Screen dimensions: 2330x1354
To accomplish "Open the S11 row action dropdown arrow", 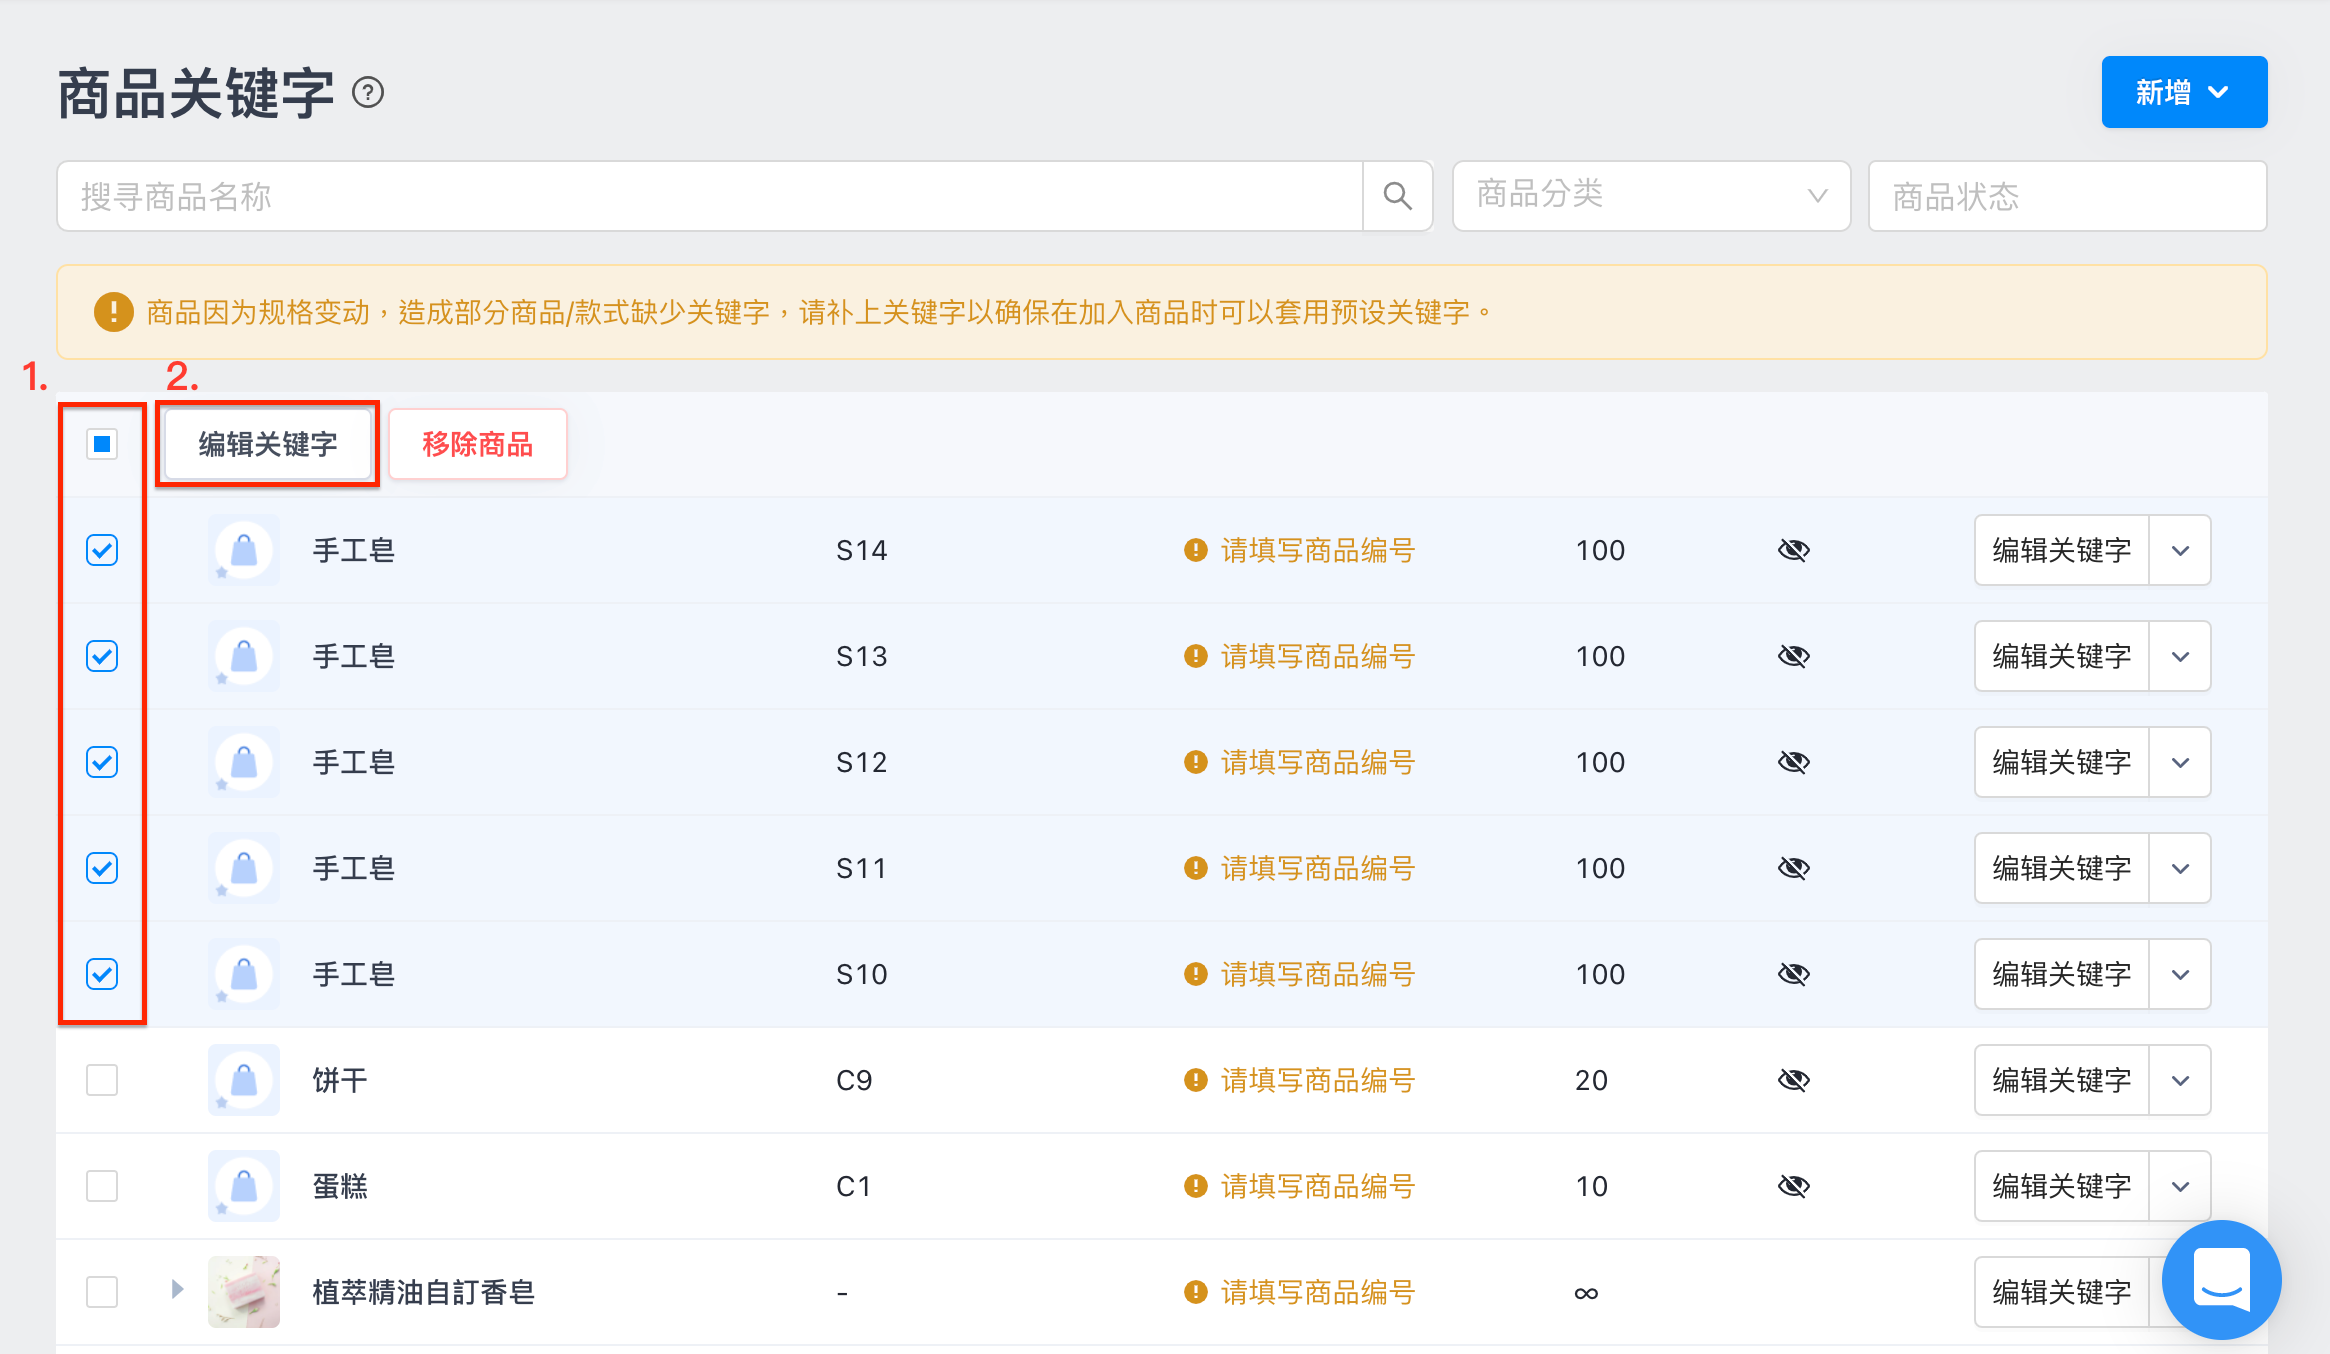I will coord(2180,868).
